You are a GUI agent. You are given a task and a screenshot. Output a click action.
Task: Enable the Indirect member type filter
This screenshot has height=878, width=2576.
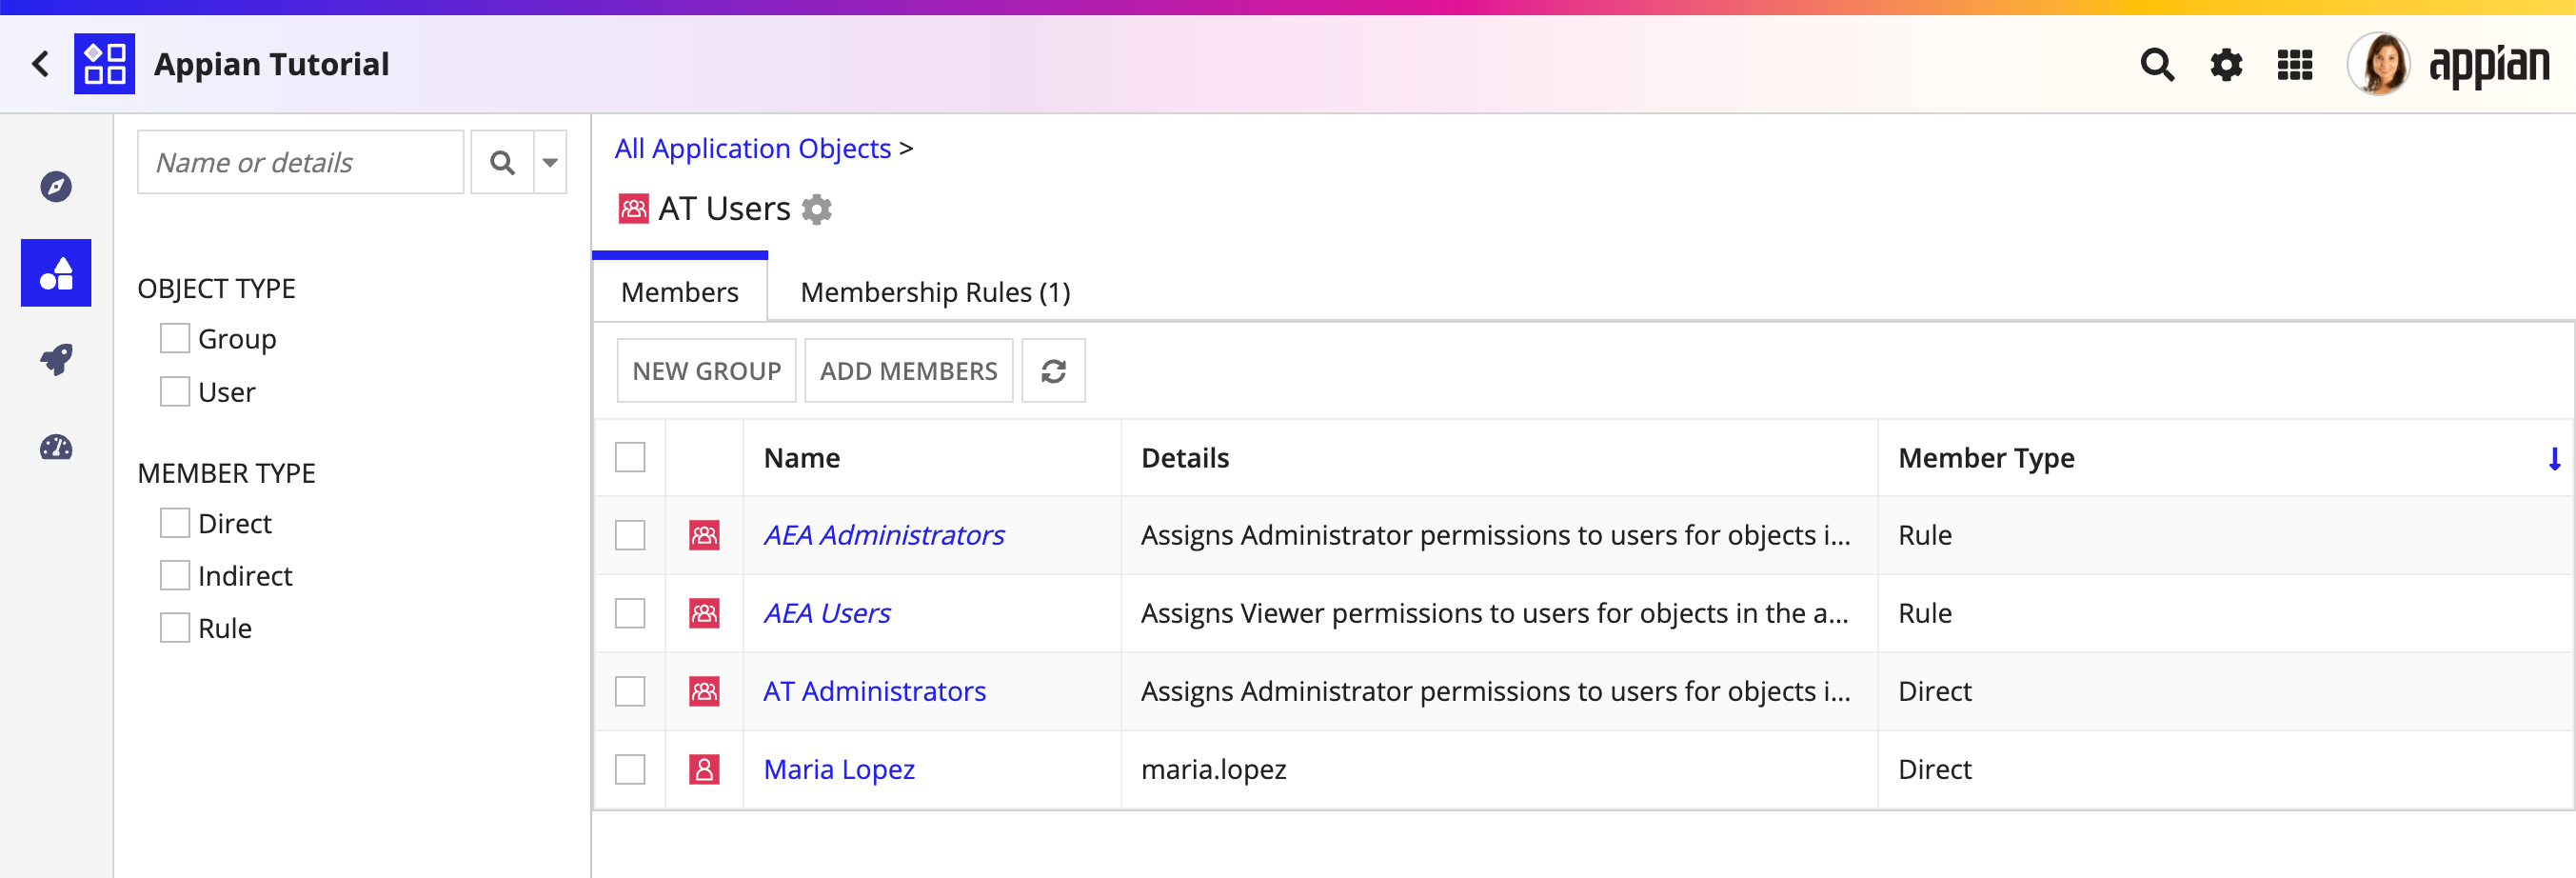175,576
